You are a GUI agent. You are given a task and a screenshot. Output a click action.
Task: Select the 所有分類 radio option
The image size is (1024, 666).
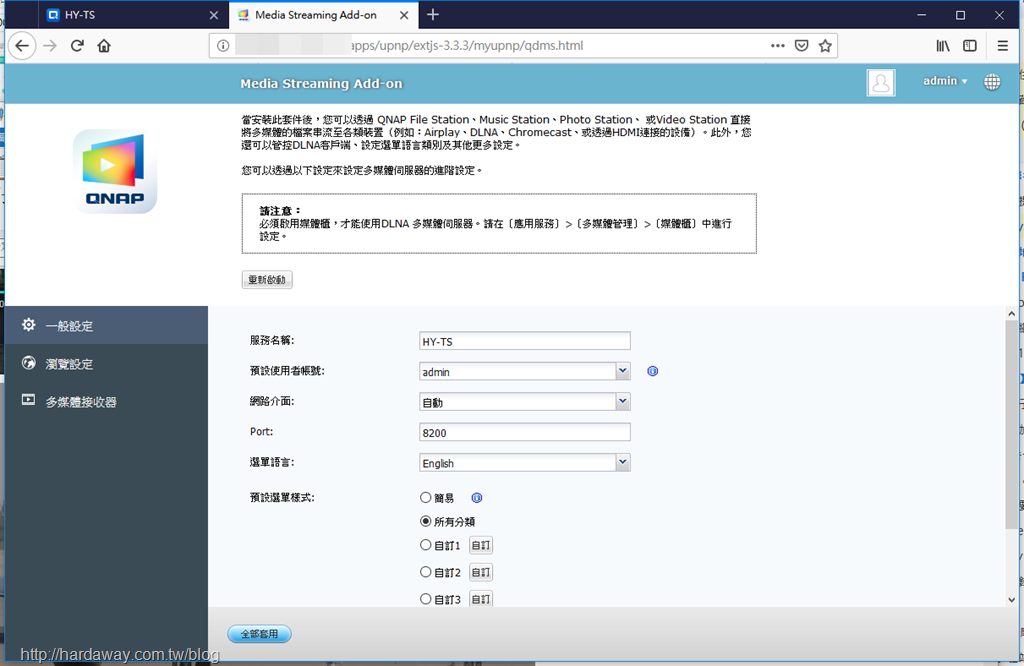(x=426, y=521)
